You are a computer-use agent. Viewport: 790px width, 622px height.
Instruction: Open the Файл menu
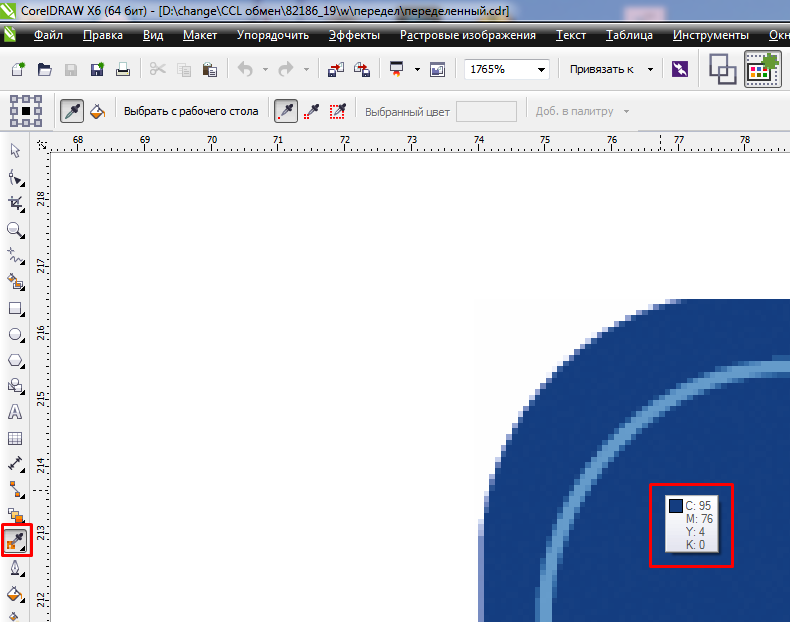48,35
